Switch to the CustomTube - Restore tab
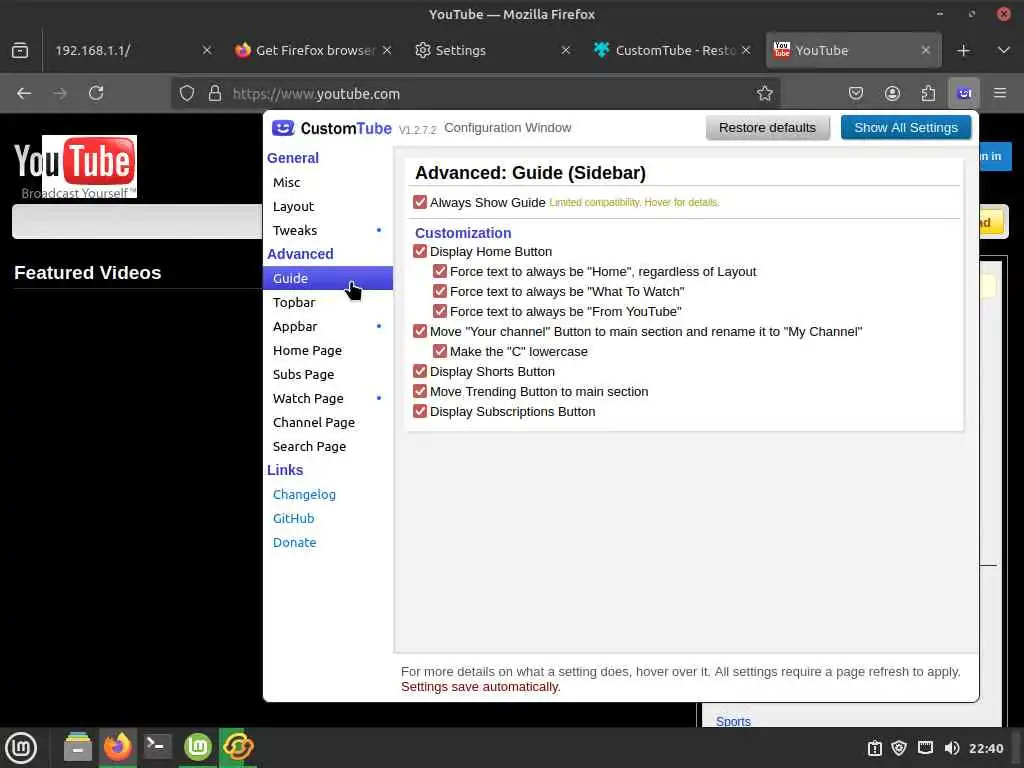The height and width of the screenshot is (768, 1024). [672, 50]
